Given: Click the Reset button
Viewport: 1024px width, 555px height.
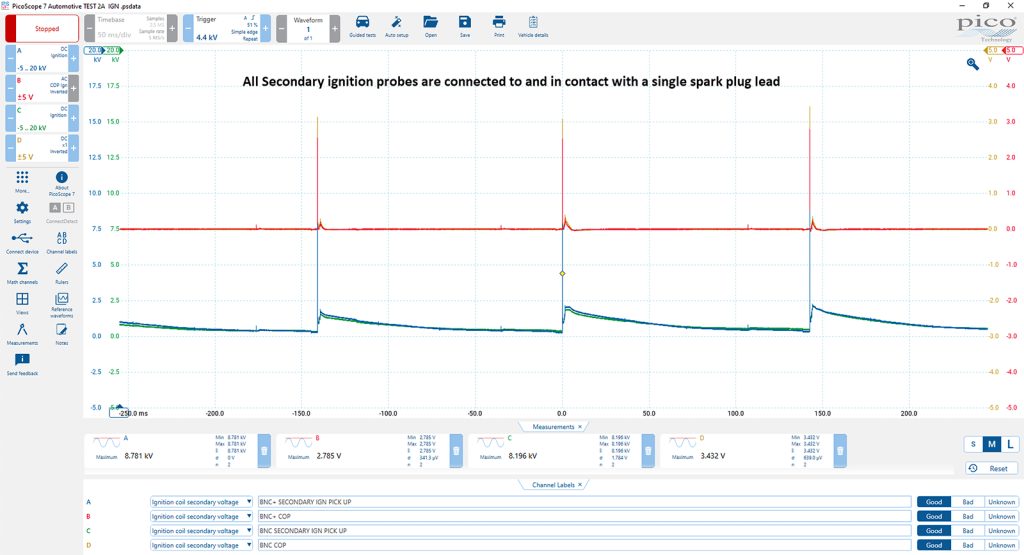Looking at the screenshot, I should pos(991,468).
